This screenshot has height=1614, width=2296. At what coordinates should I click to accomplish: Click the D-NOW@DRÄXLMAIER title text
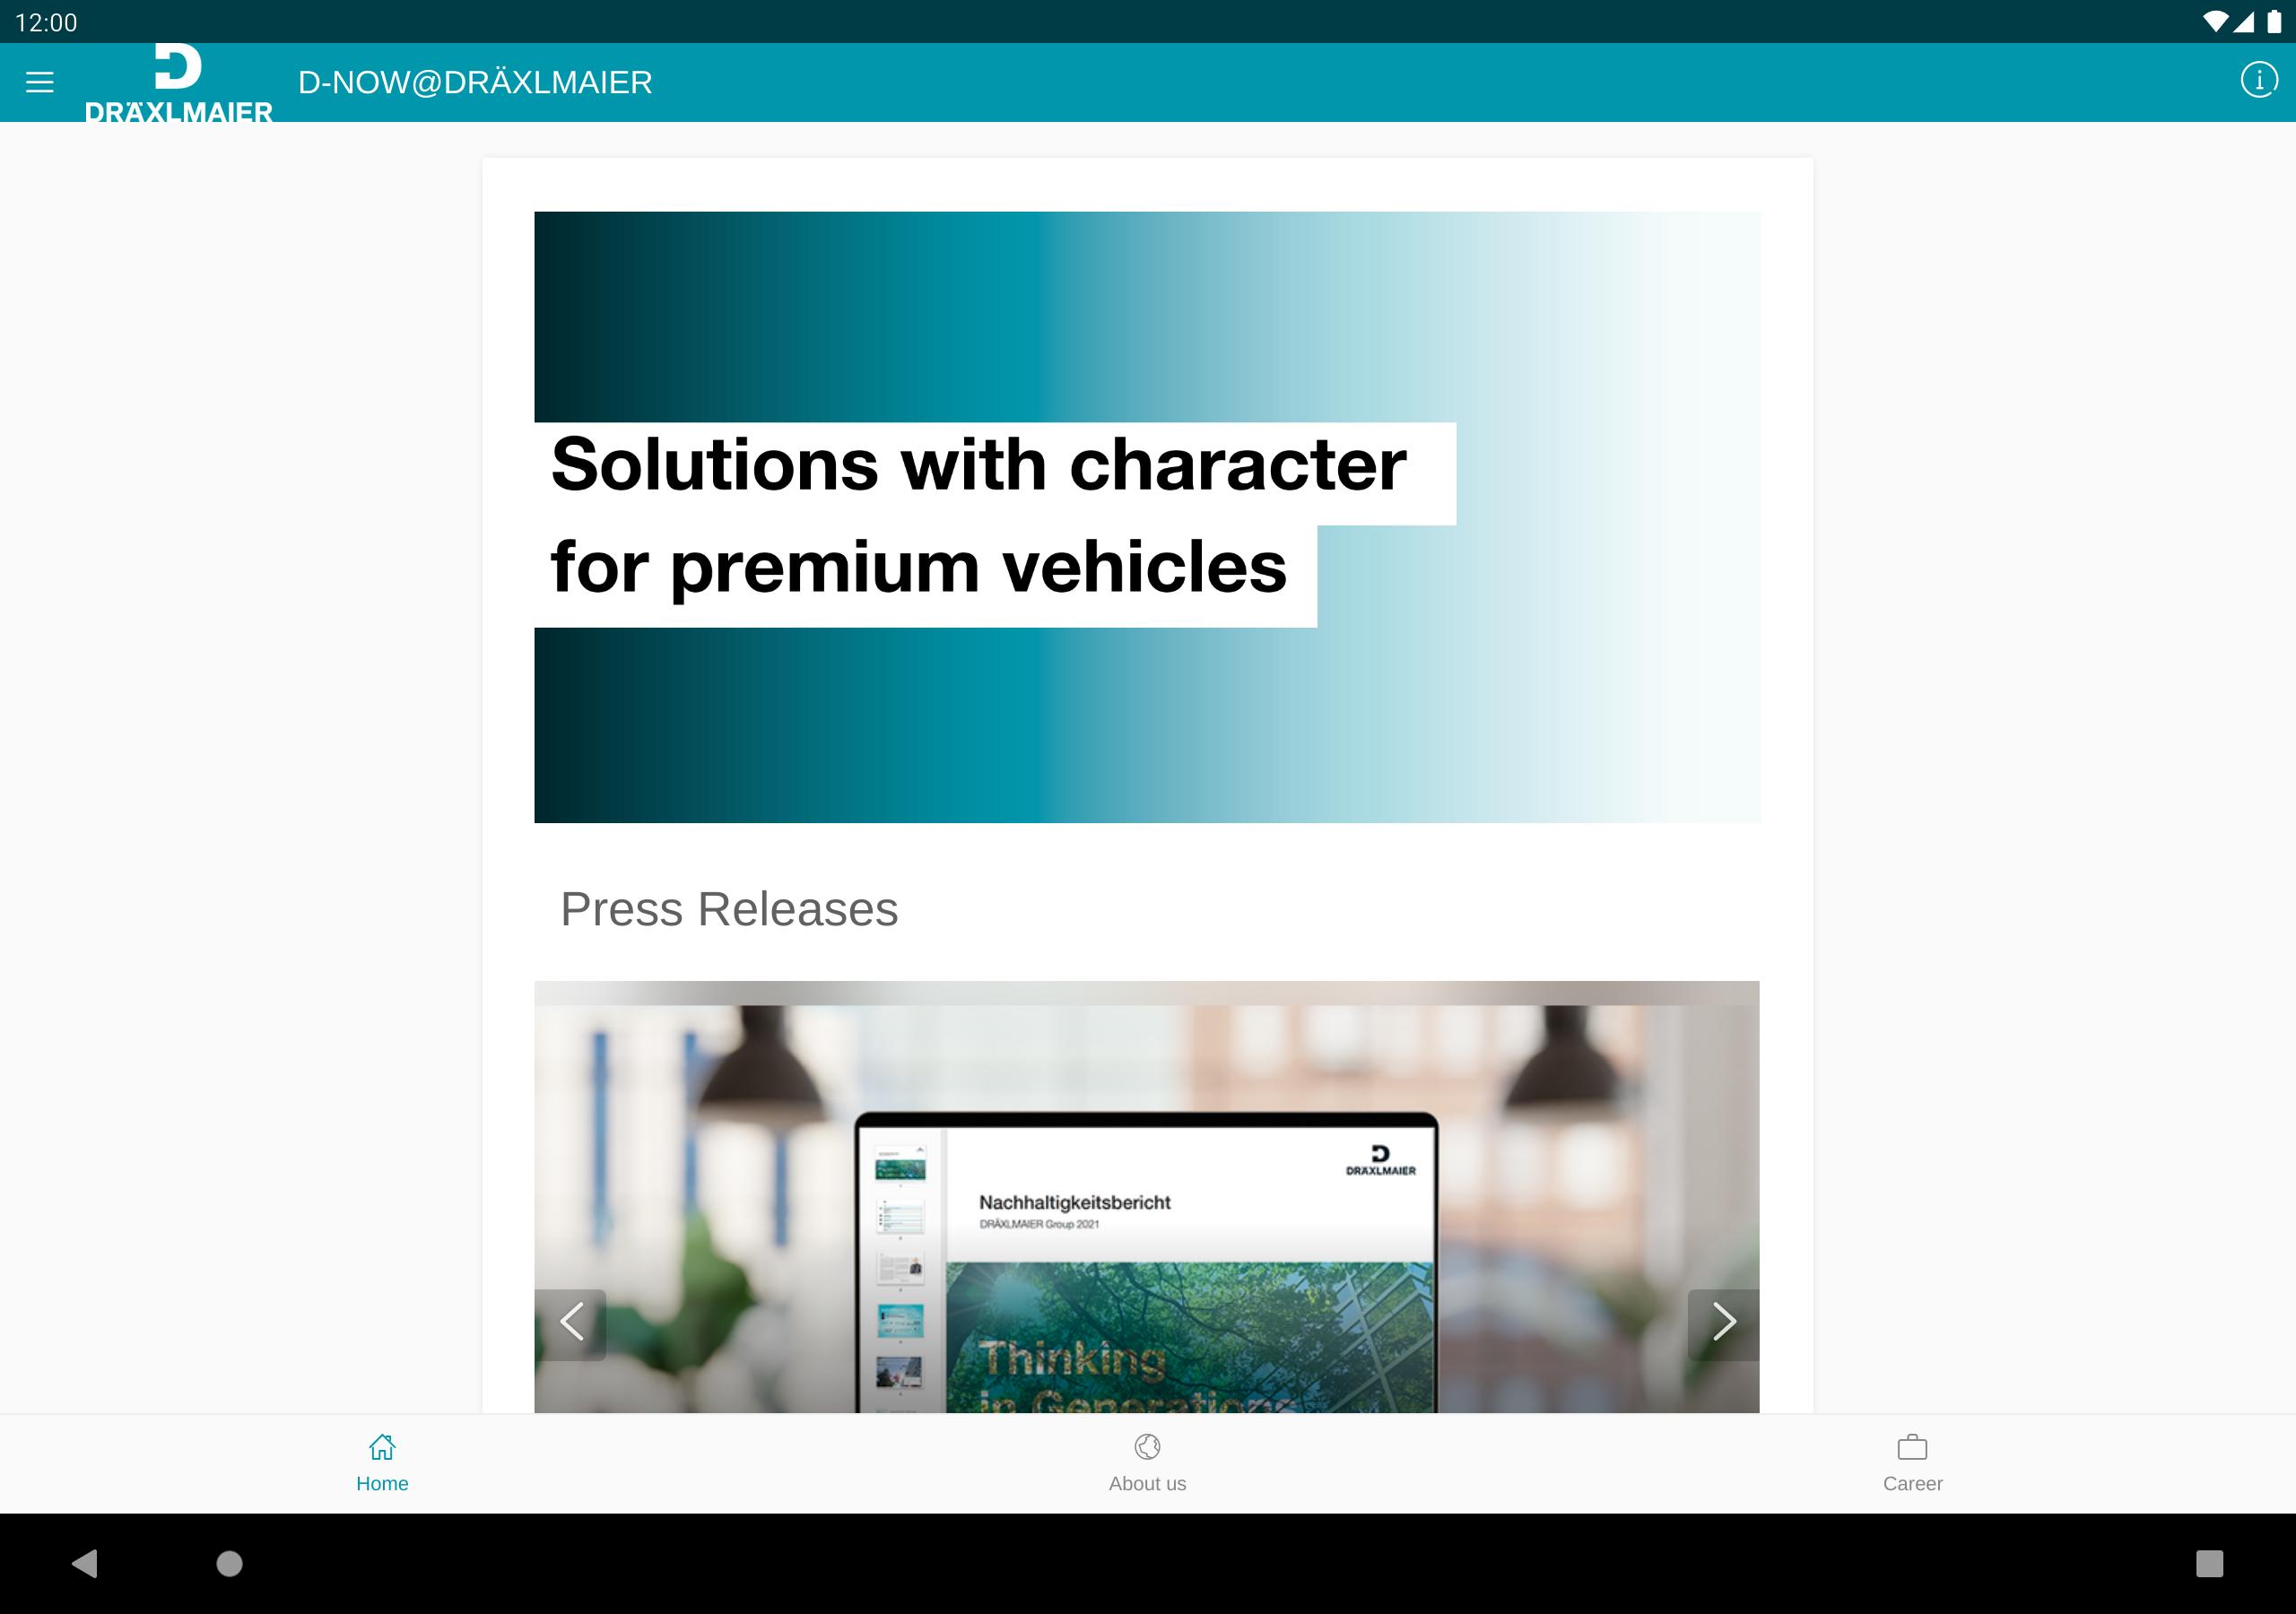coord(475,82)
